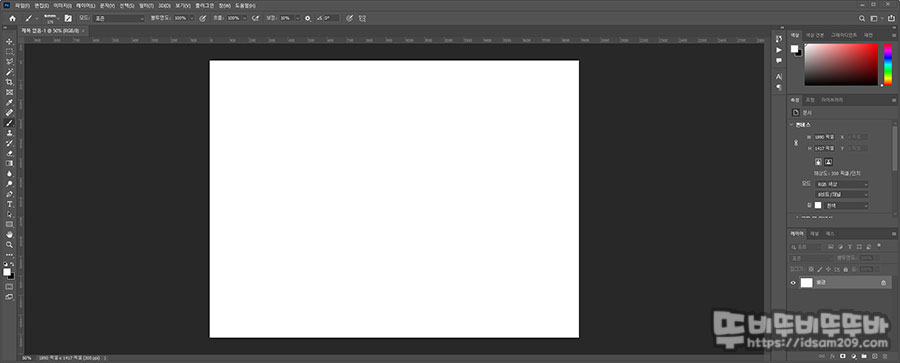Select the Move tool

click(9, 41)
